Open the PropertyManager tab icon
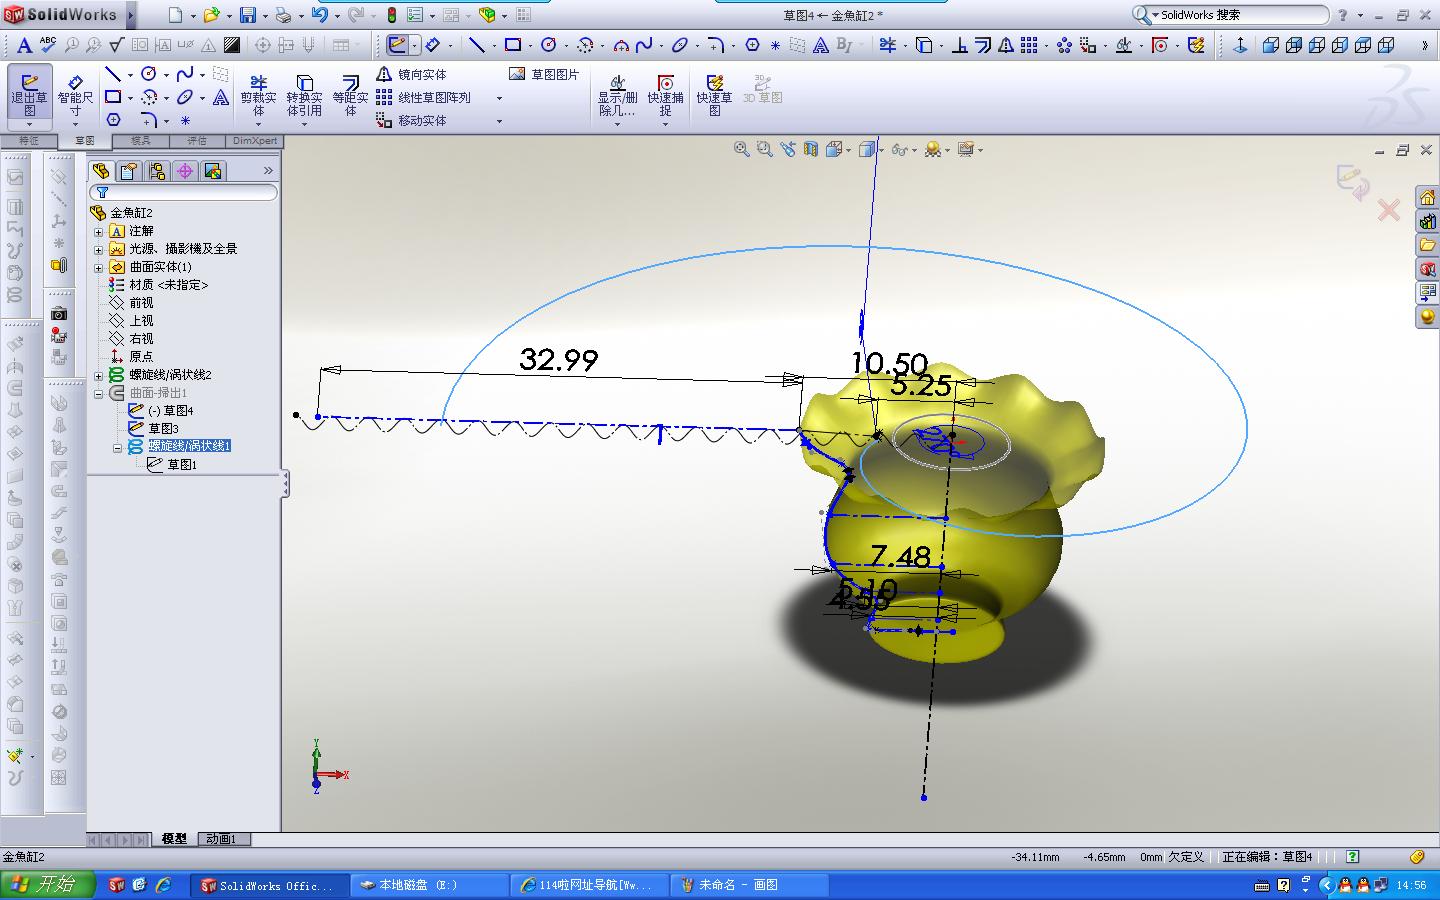 [128, 171]
